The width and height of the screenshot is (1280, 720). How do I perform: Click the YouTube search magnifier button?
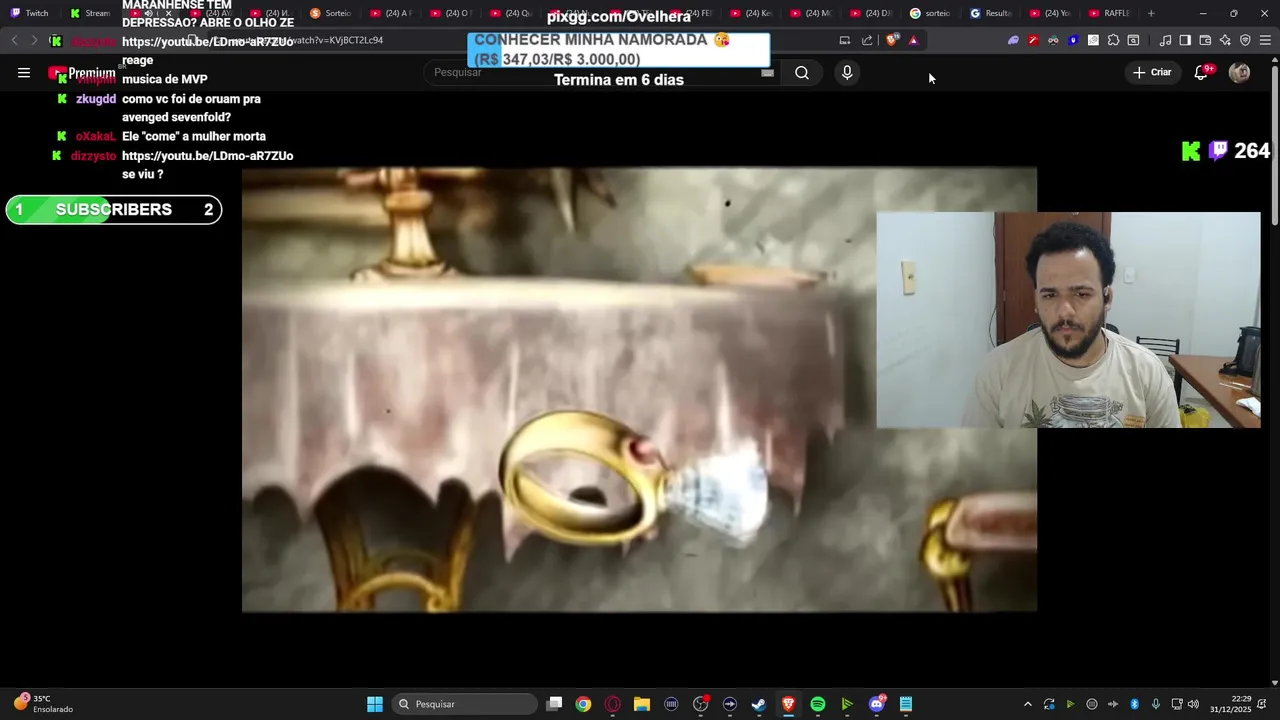802,72
